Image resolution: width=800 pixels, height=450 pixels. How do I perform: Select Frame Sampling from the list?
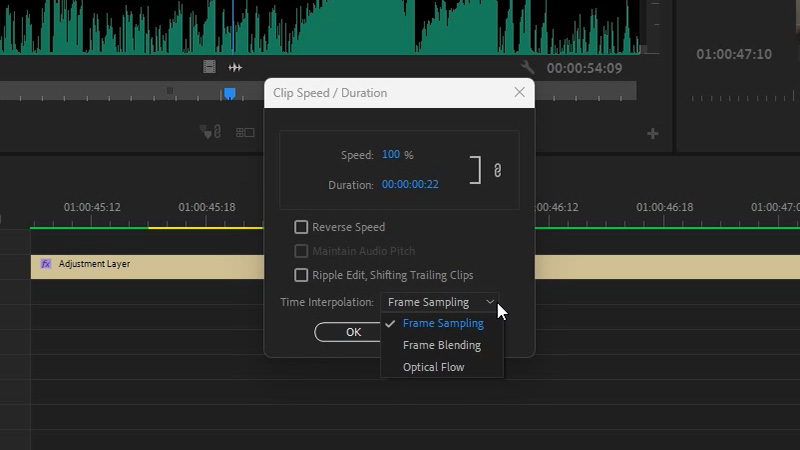tap(442, 323)
